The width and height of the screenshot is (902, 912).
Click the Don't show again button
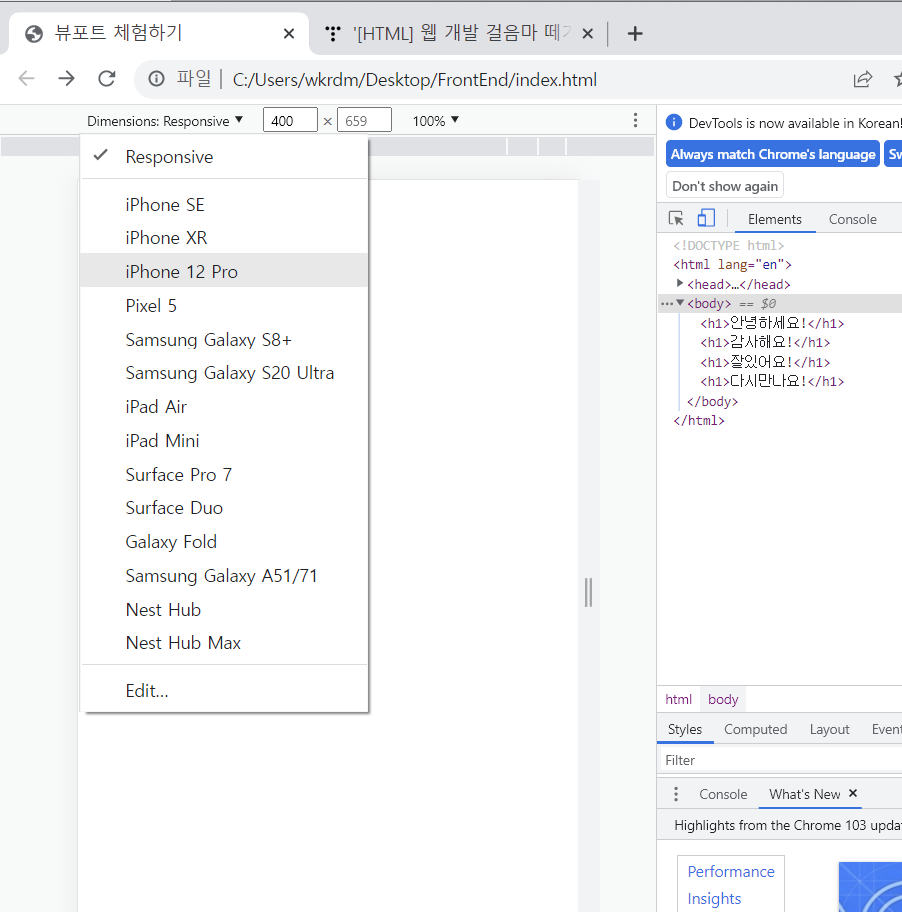click(x=725, y=186)
